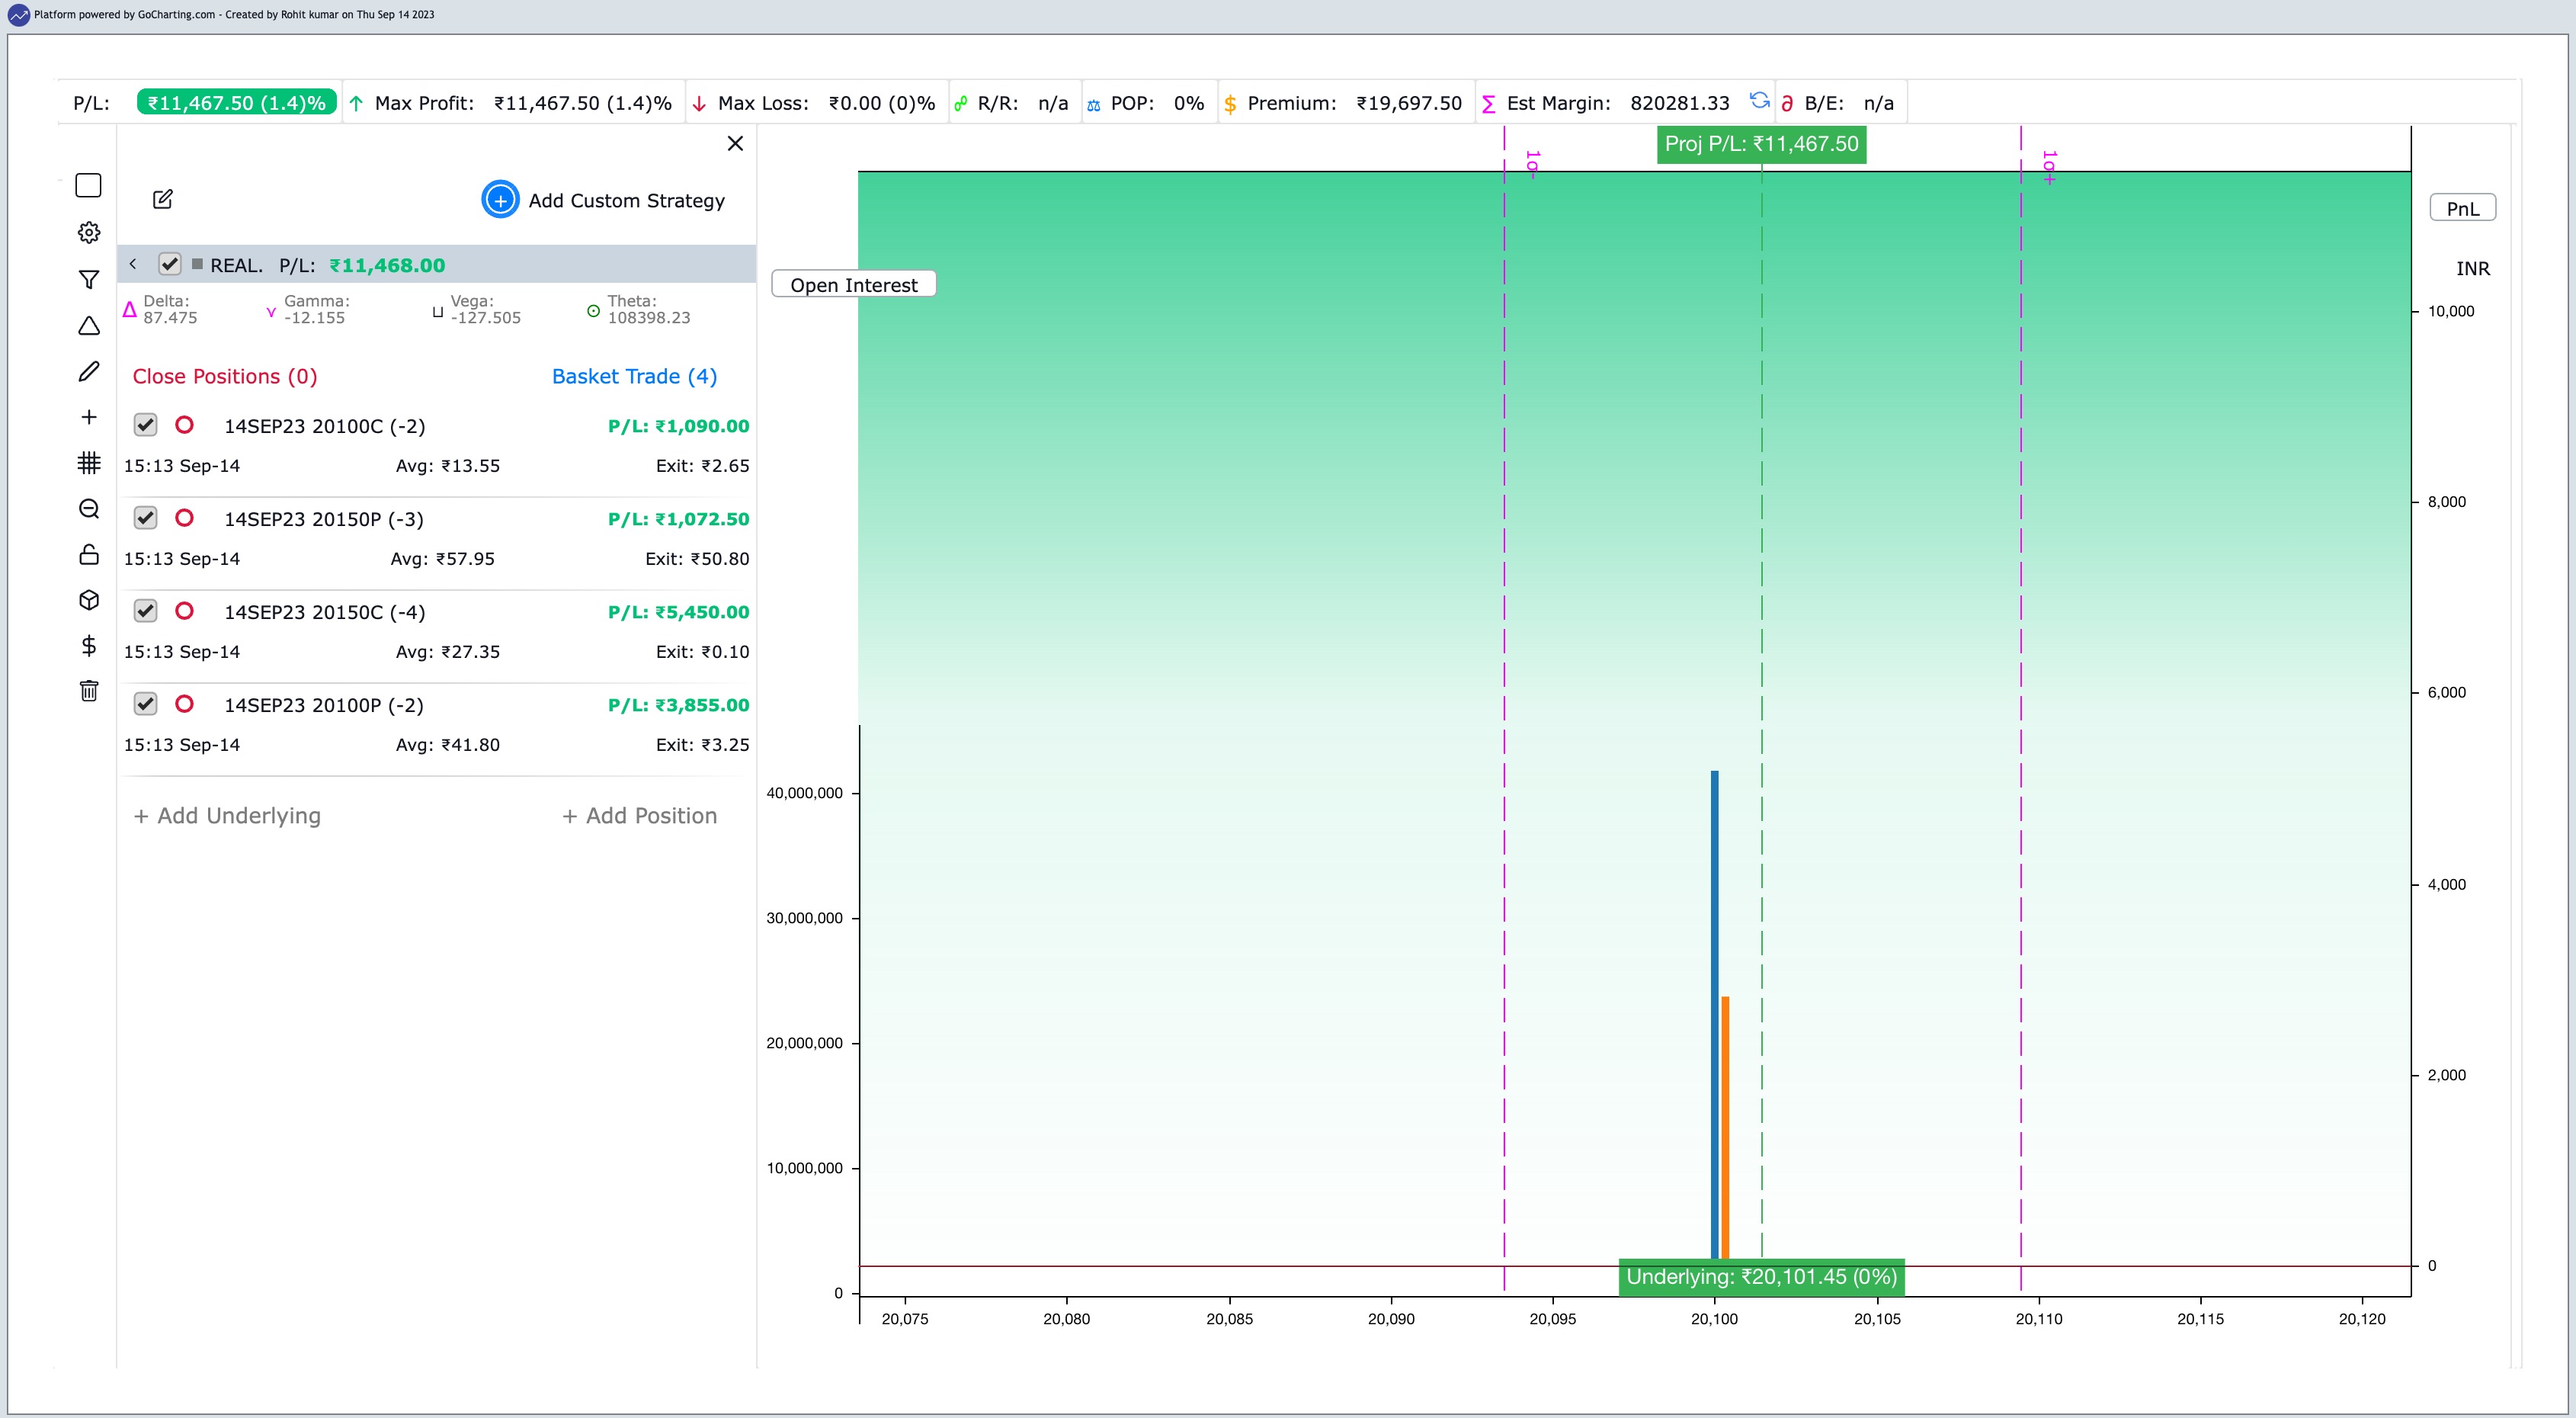
Task: Click Gamma -12.155 value
Action: [x=314, y=318]
